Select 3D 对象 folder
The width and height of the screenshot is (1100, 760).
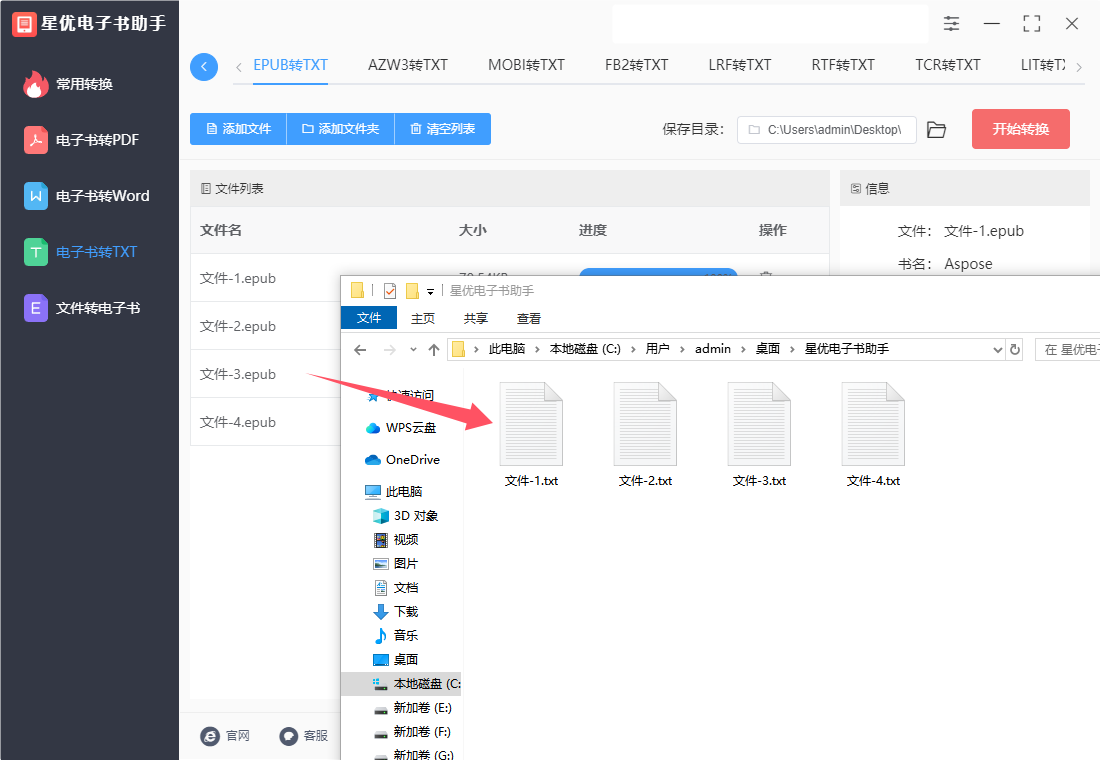coord(405,516)
